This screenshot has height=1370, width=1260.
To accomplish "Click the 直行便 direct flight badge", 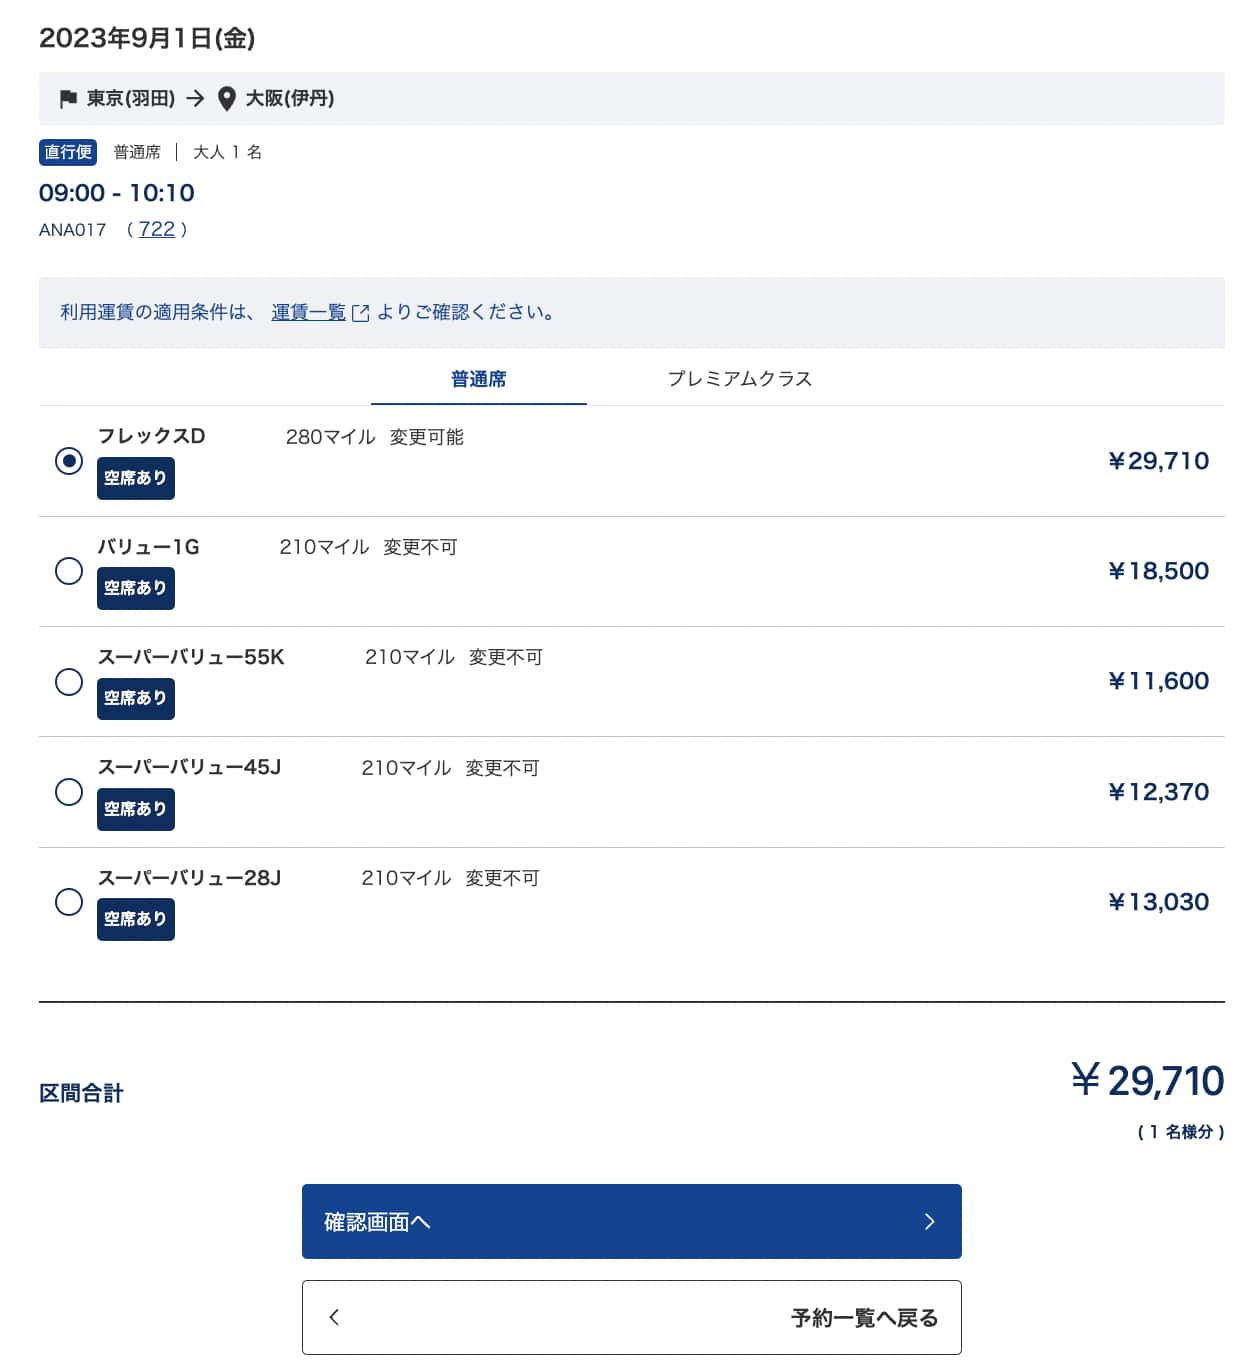I will [68, 152].
